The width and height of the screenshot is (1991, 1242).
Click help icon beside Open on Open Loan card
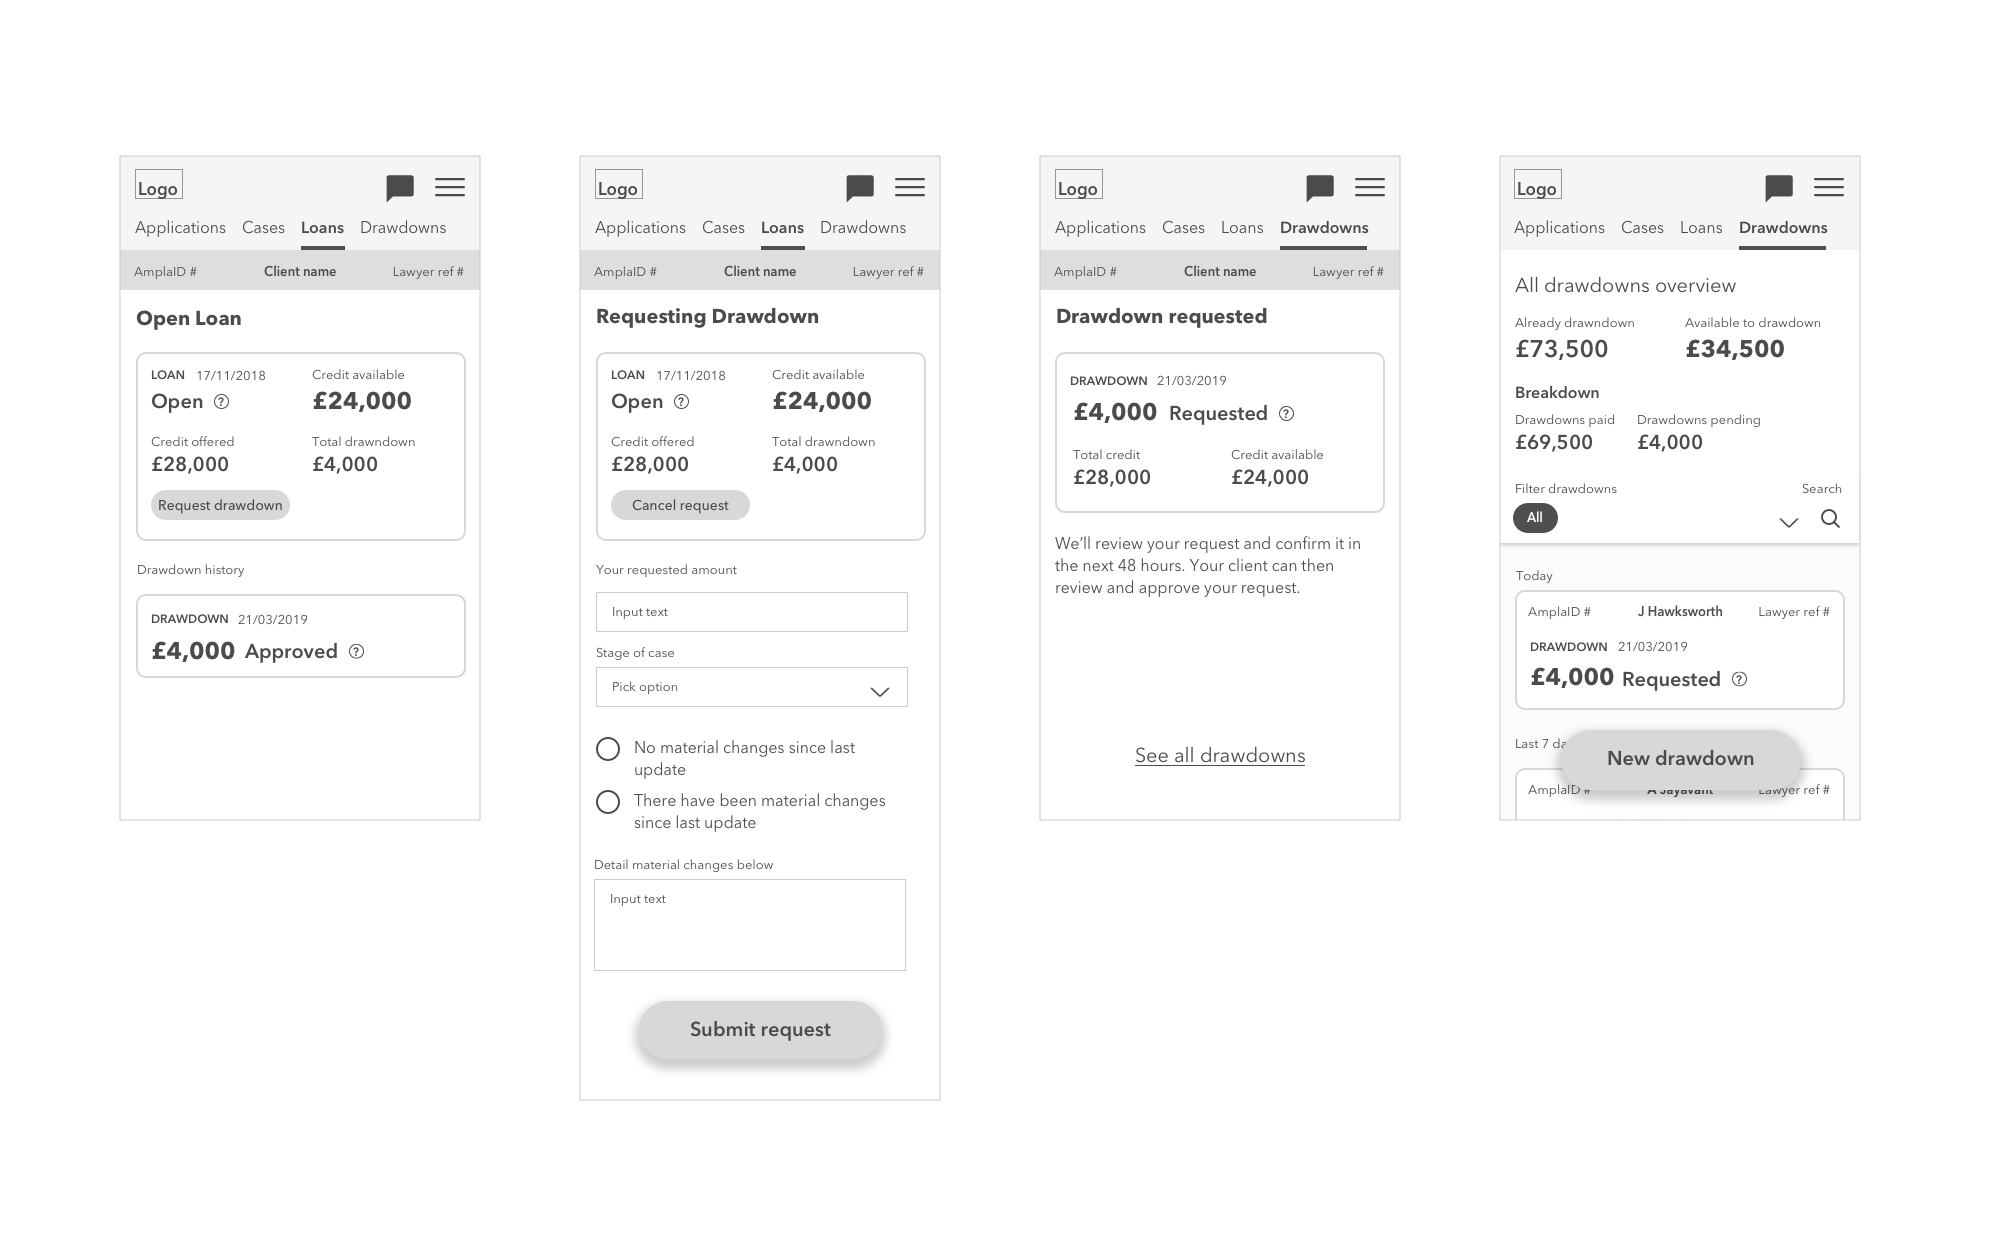(222, 402)
